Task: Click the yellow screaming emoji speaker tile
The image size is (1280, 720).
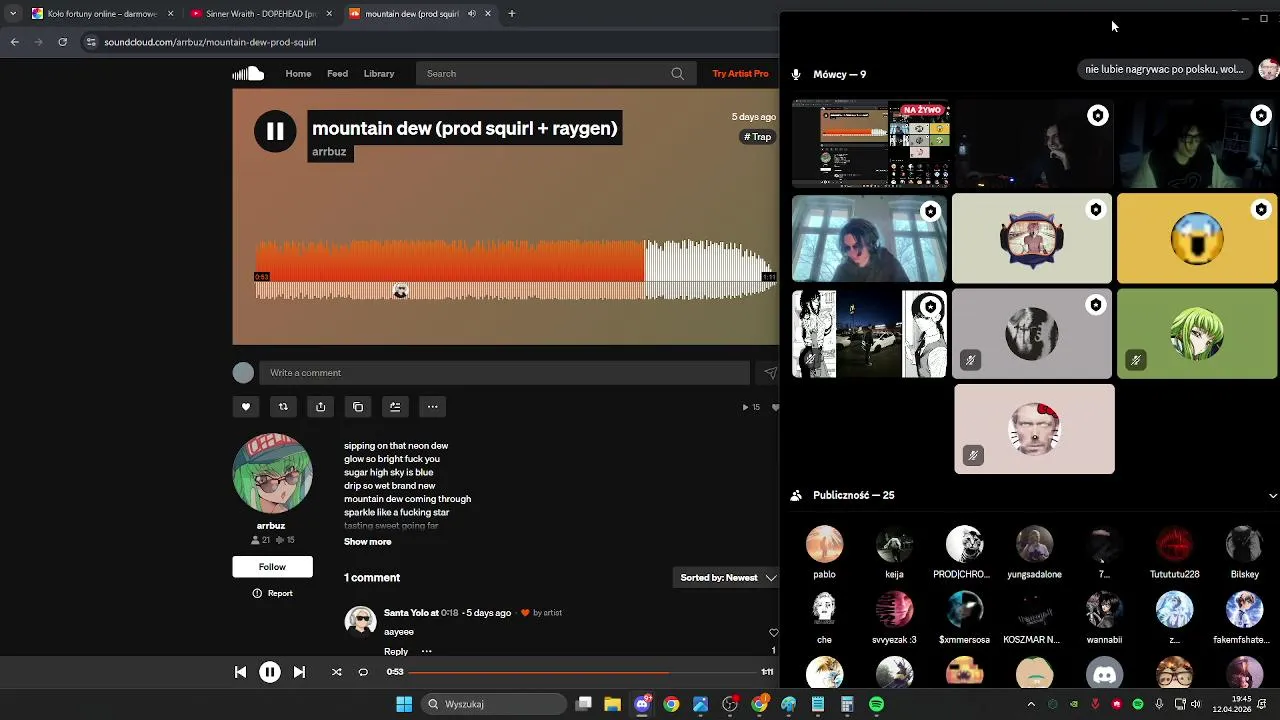Action: pyautogui.click(x=1197, y=238)
